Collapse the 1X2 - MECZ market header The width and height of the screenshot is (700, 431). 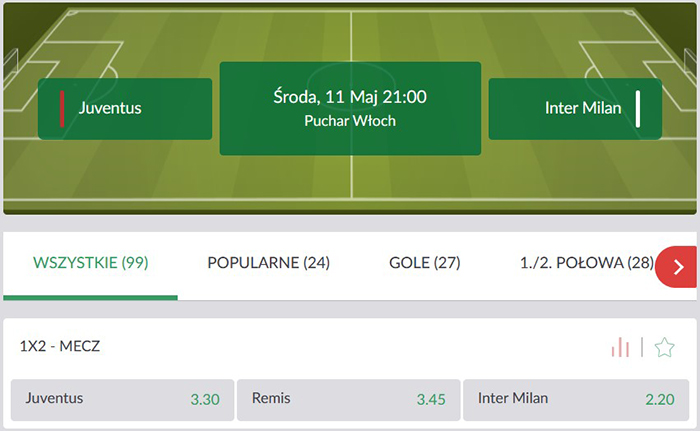(60, 347)
